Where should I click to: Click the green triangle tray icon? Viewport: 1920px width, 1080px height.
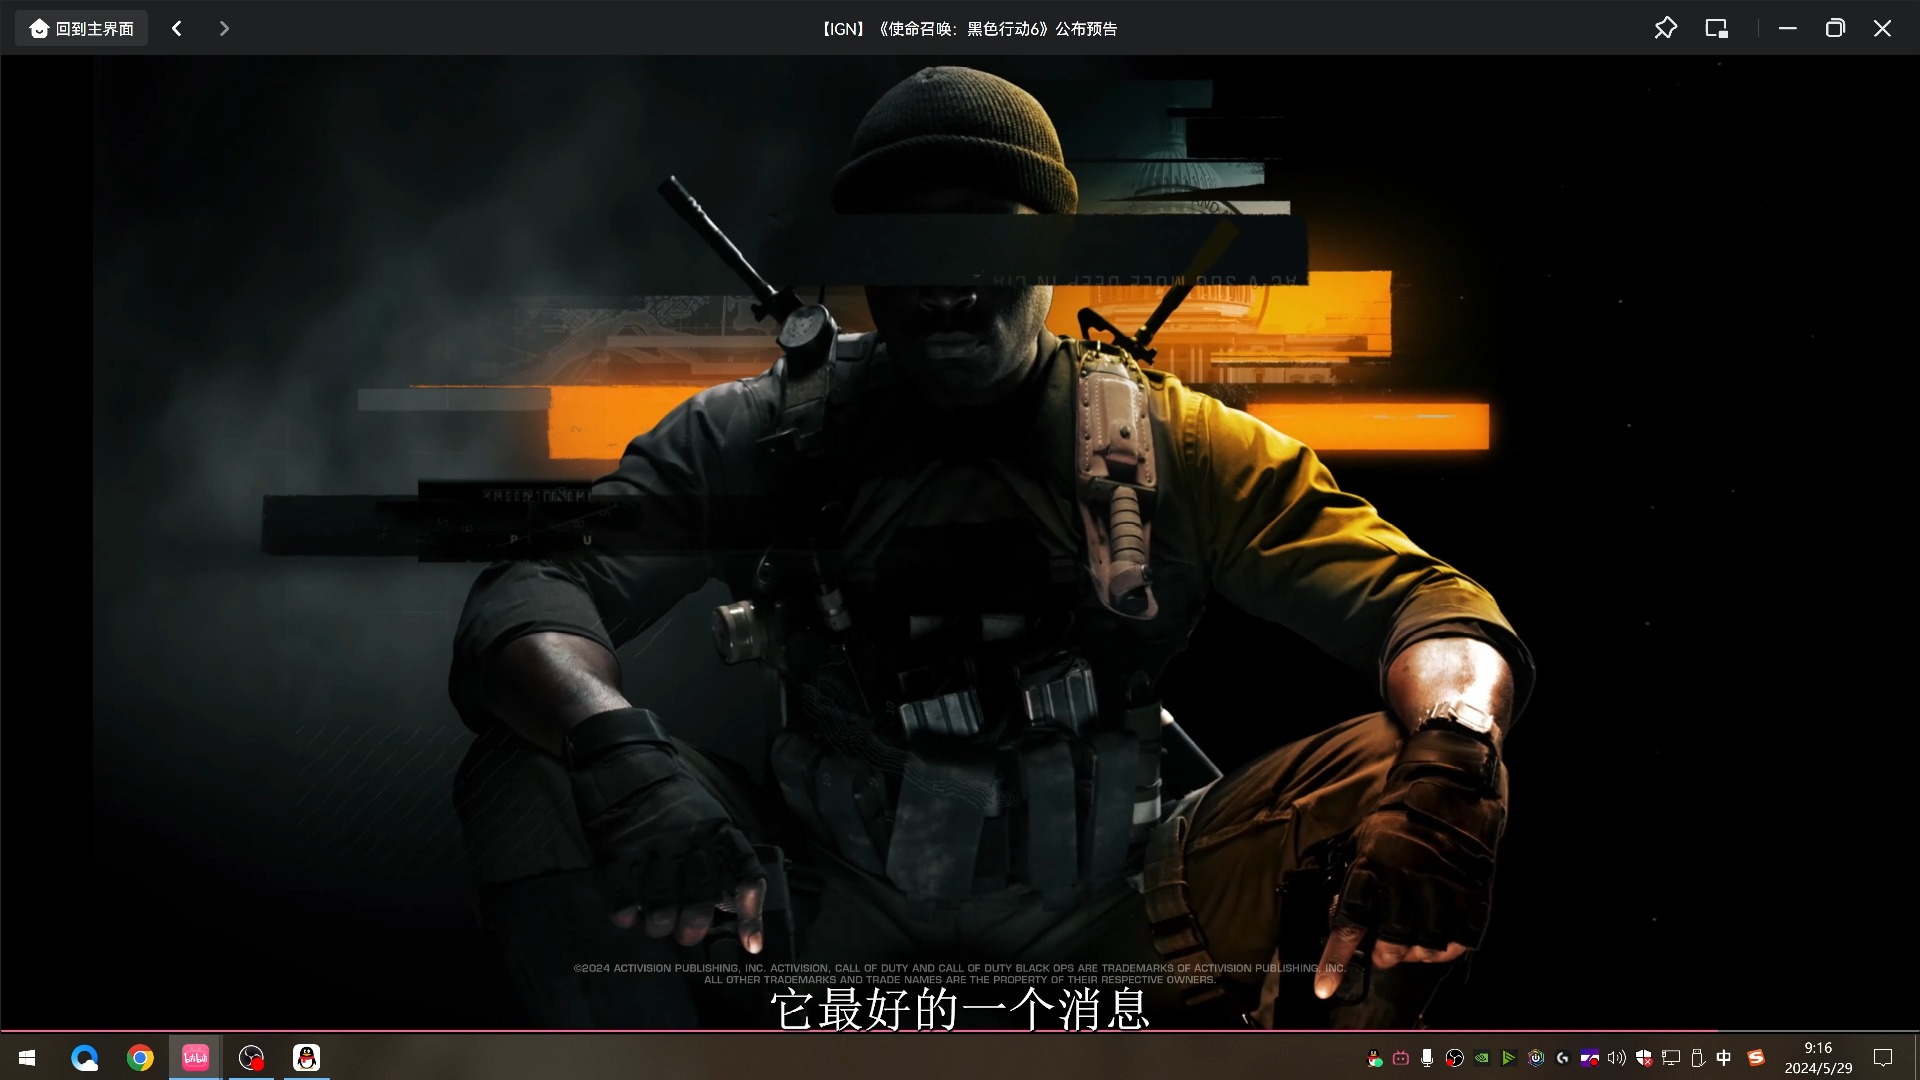(x=1509, y=1058)
